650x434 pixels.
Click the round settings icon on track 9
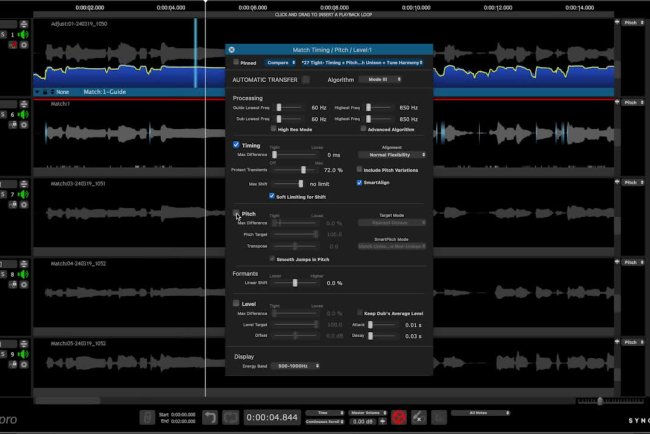pyautogui.click(x=24, y=365)
